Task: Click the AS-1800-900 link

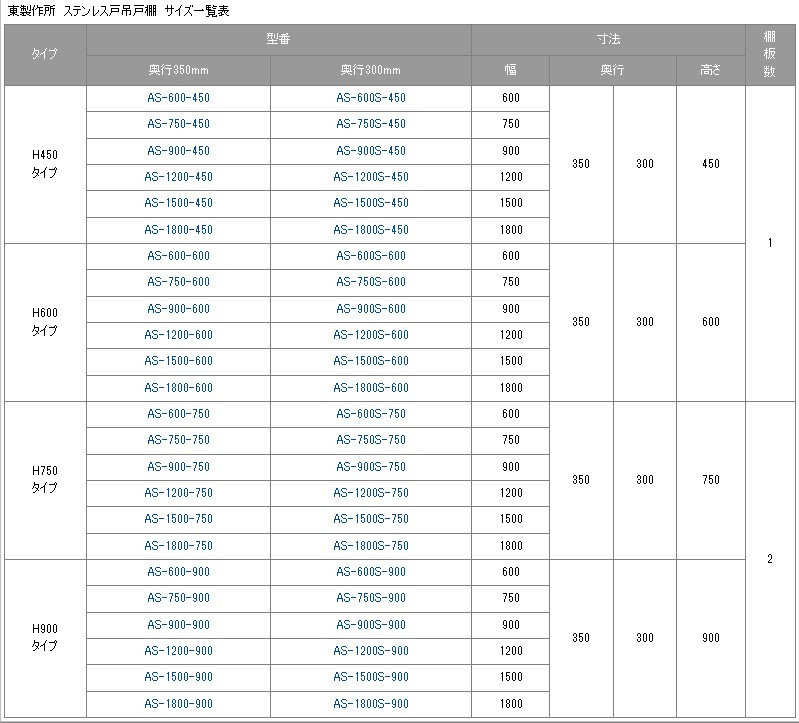Action: pos(178,704)
